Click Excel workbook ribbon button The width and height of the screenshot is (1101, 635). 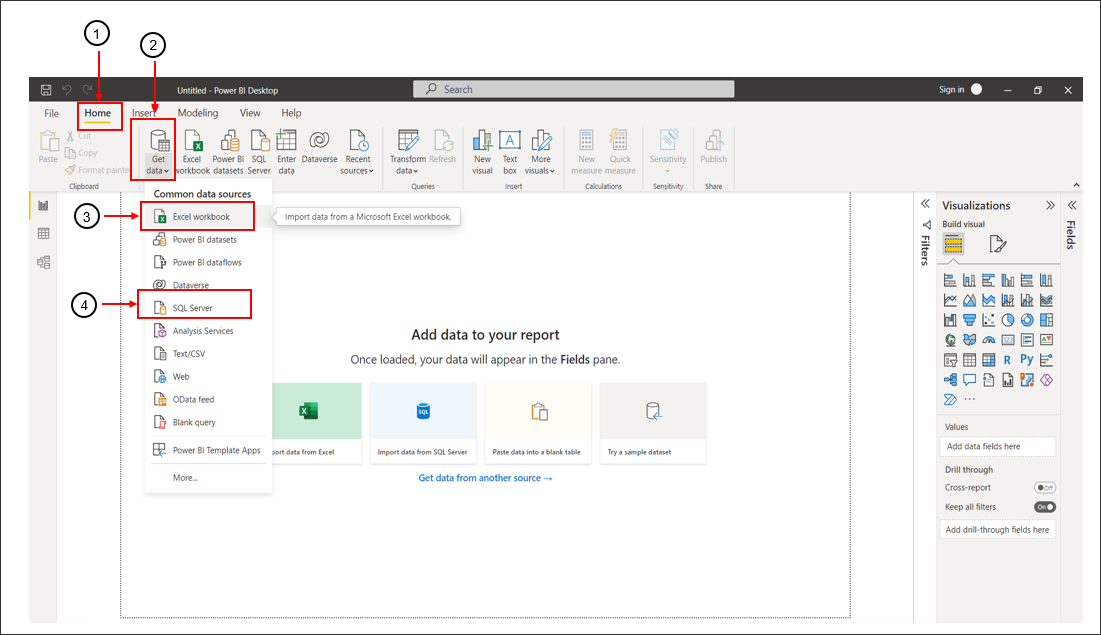pyautogui.click(x=192, y=152)
